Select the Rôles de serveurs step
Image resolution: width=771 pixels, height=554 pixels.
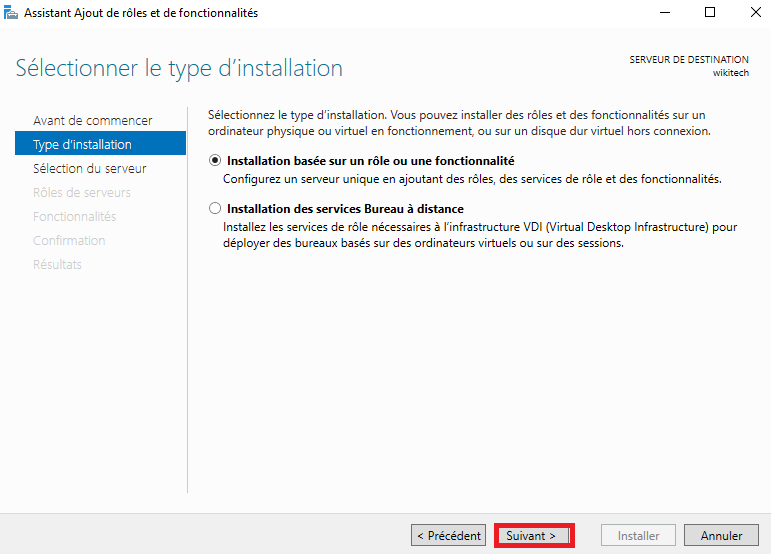tap(81, 192)
